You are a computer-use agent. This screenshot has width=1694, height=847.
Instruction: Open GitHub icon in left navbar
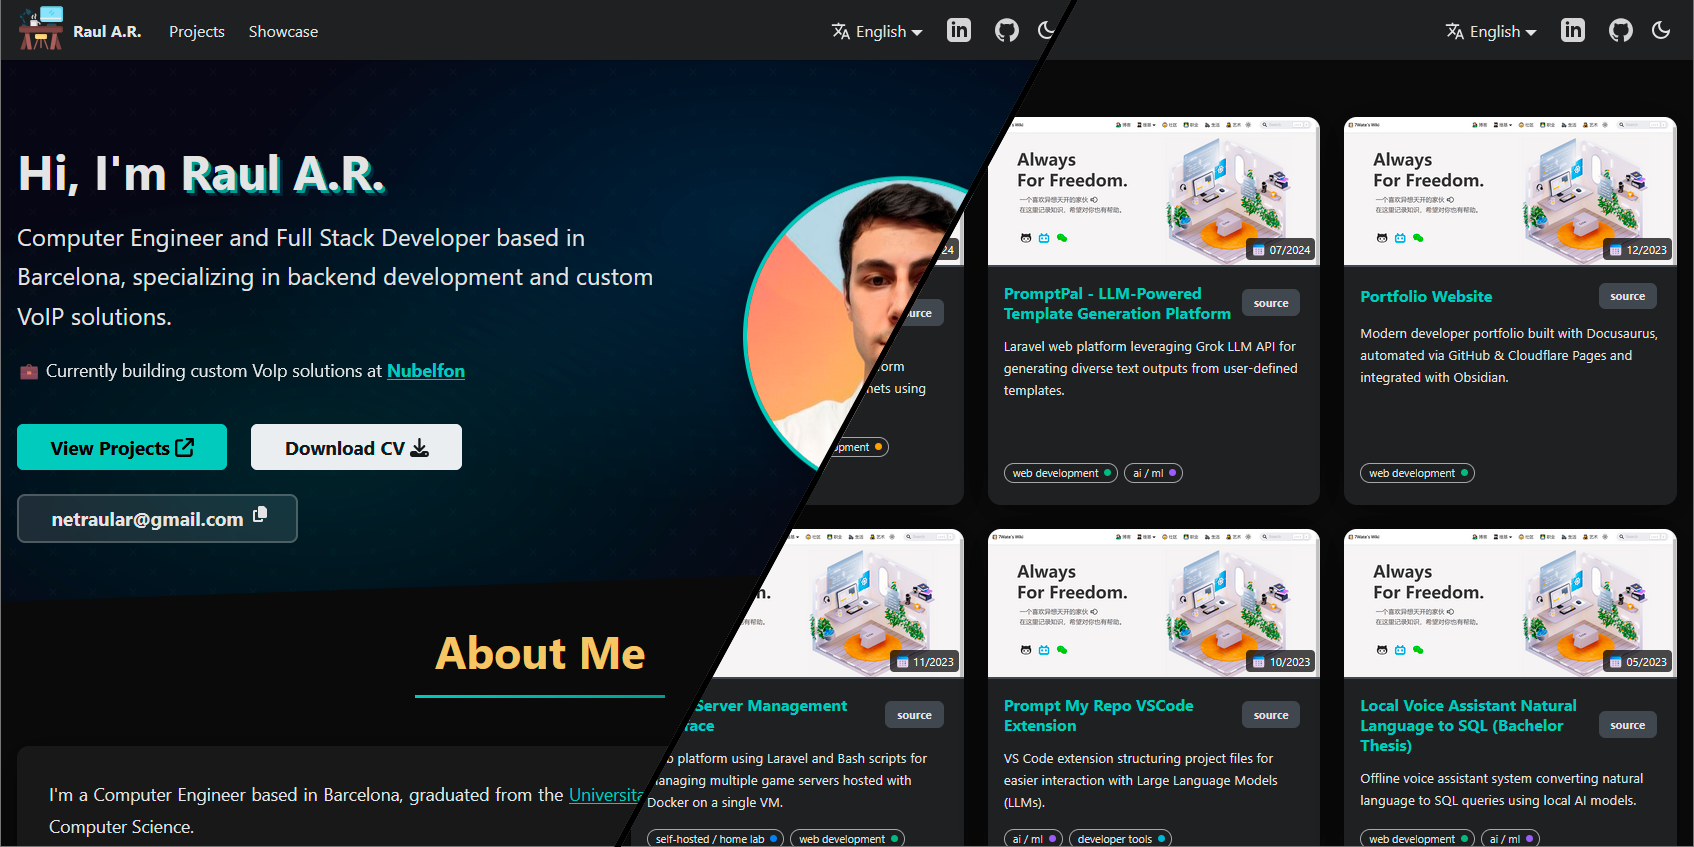[1006, 30]
